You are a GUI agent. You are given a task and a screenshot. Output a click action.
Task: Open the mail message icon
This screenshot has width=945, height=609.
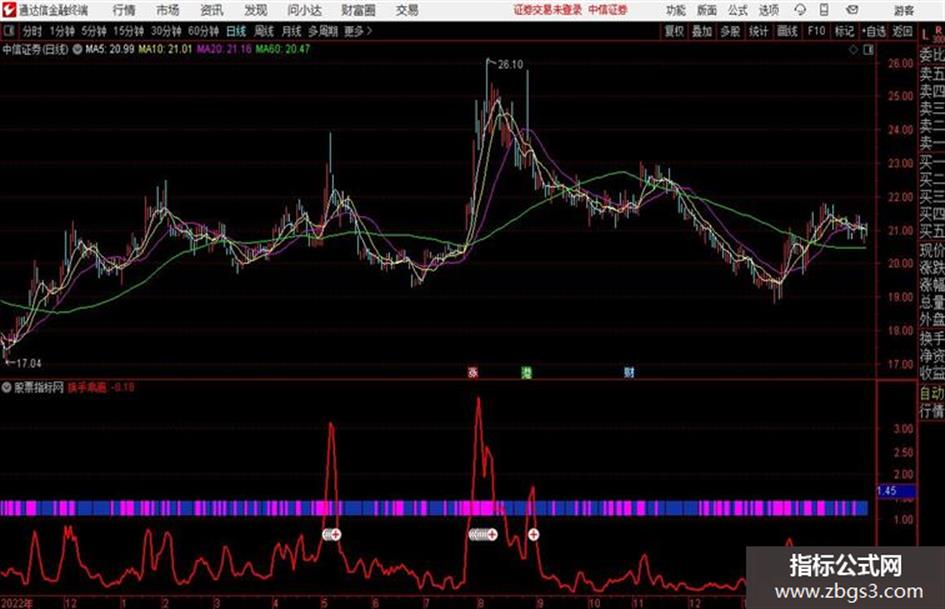point(852,10)
